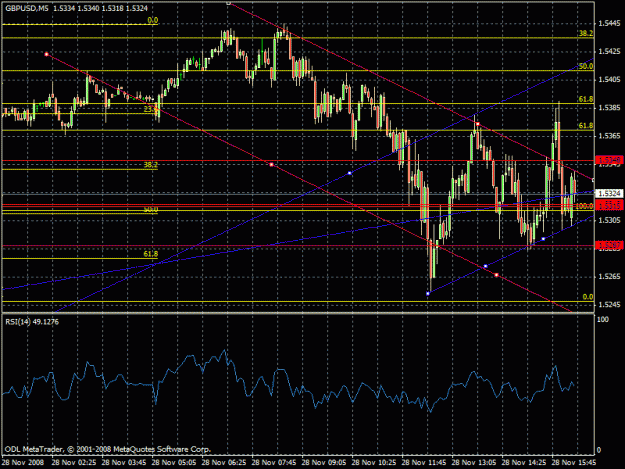Image resolution: width=625 pixels, height=469 pixels.
Task: Click the 28 Nov 07:45 time label
Action: point(274,463)
